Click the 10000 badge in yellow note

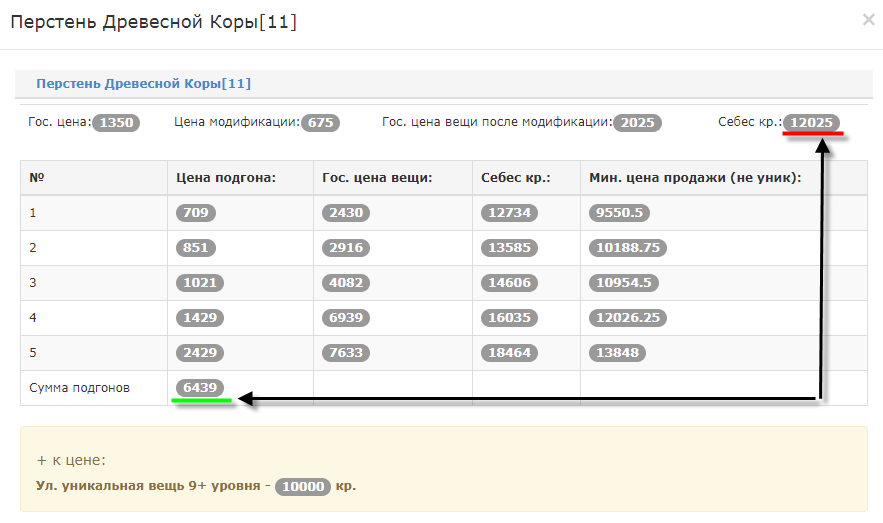coord(302,487)
